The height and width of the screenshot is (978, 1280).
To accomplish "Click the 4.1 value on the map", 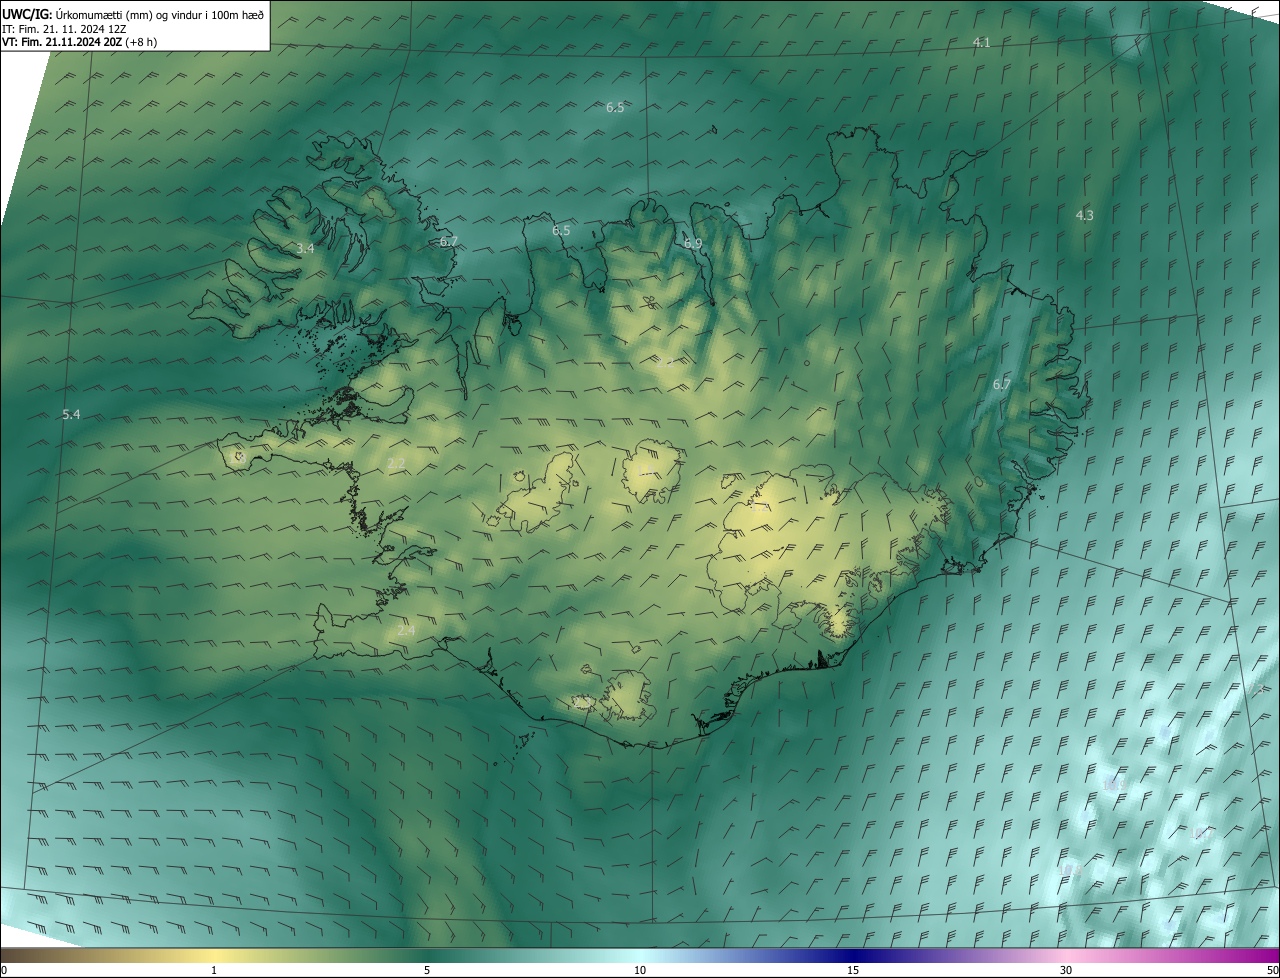I will pos(981,42).
